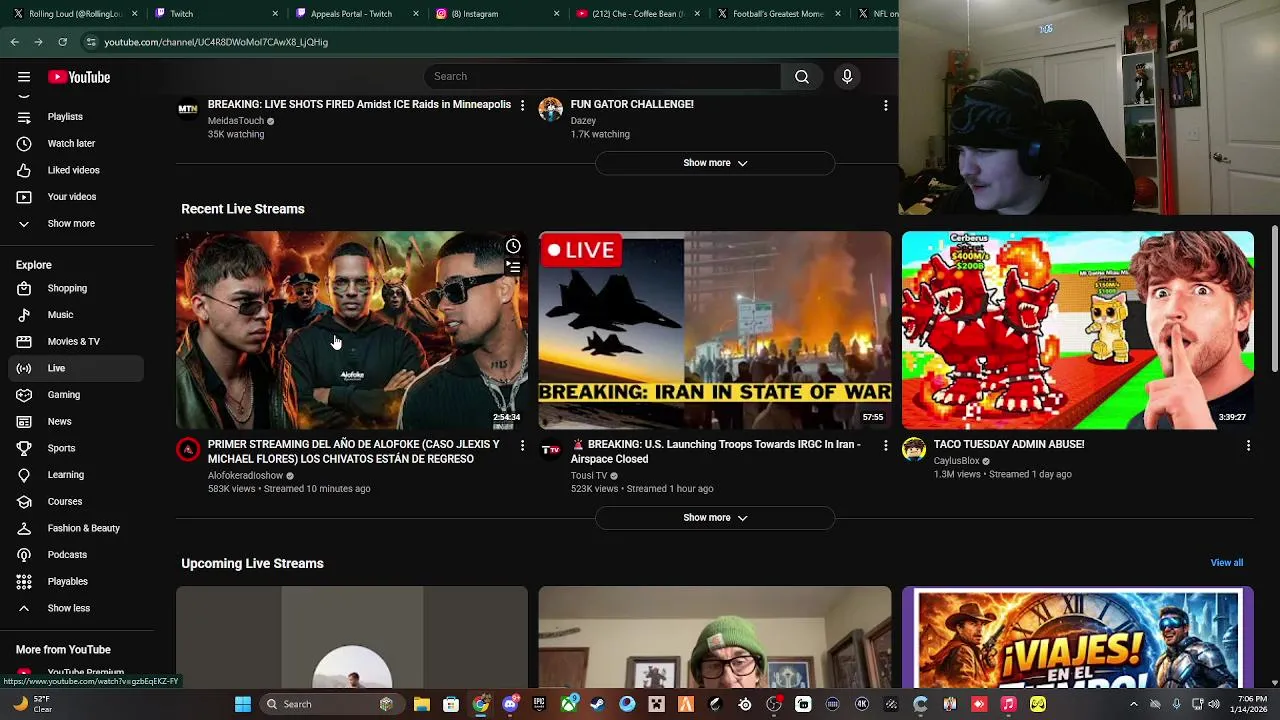Open more options for TACO TUESDAY video
The width and height of the screenshot is (1280, 720).
1248,445
